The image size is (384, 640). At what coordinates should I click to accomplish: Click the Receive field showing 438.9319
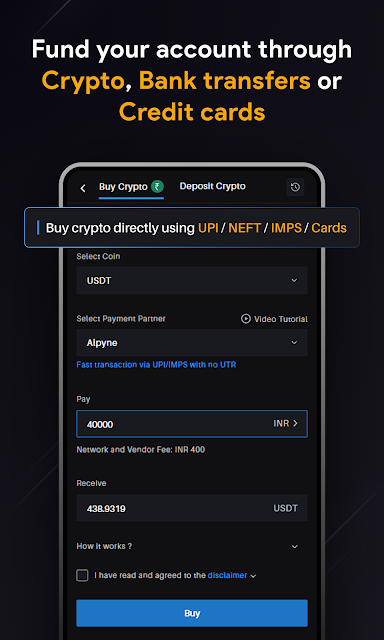(x=192, y=508)
